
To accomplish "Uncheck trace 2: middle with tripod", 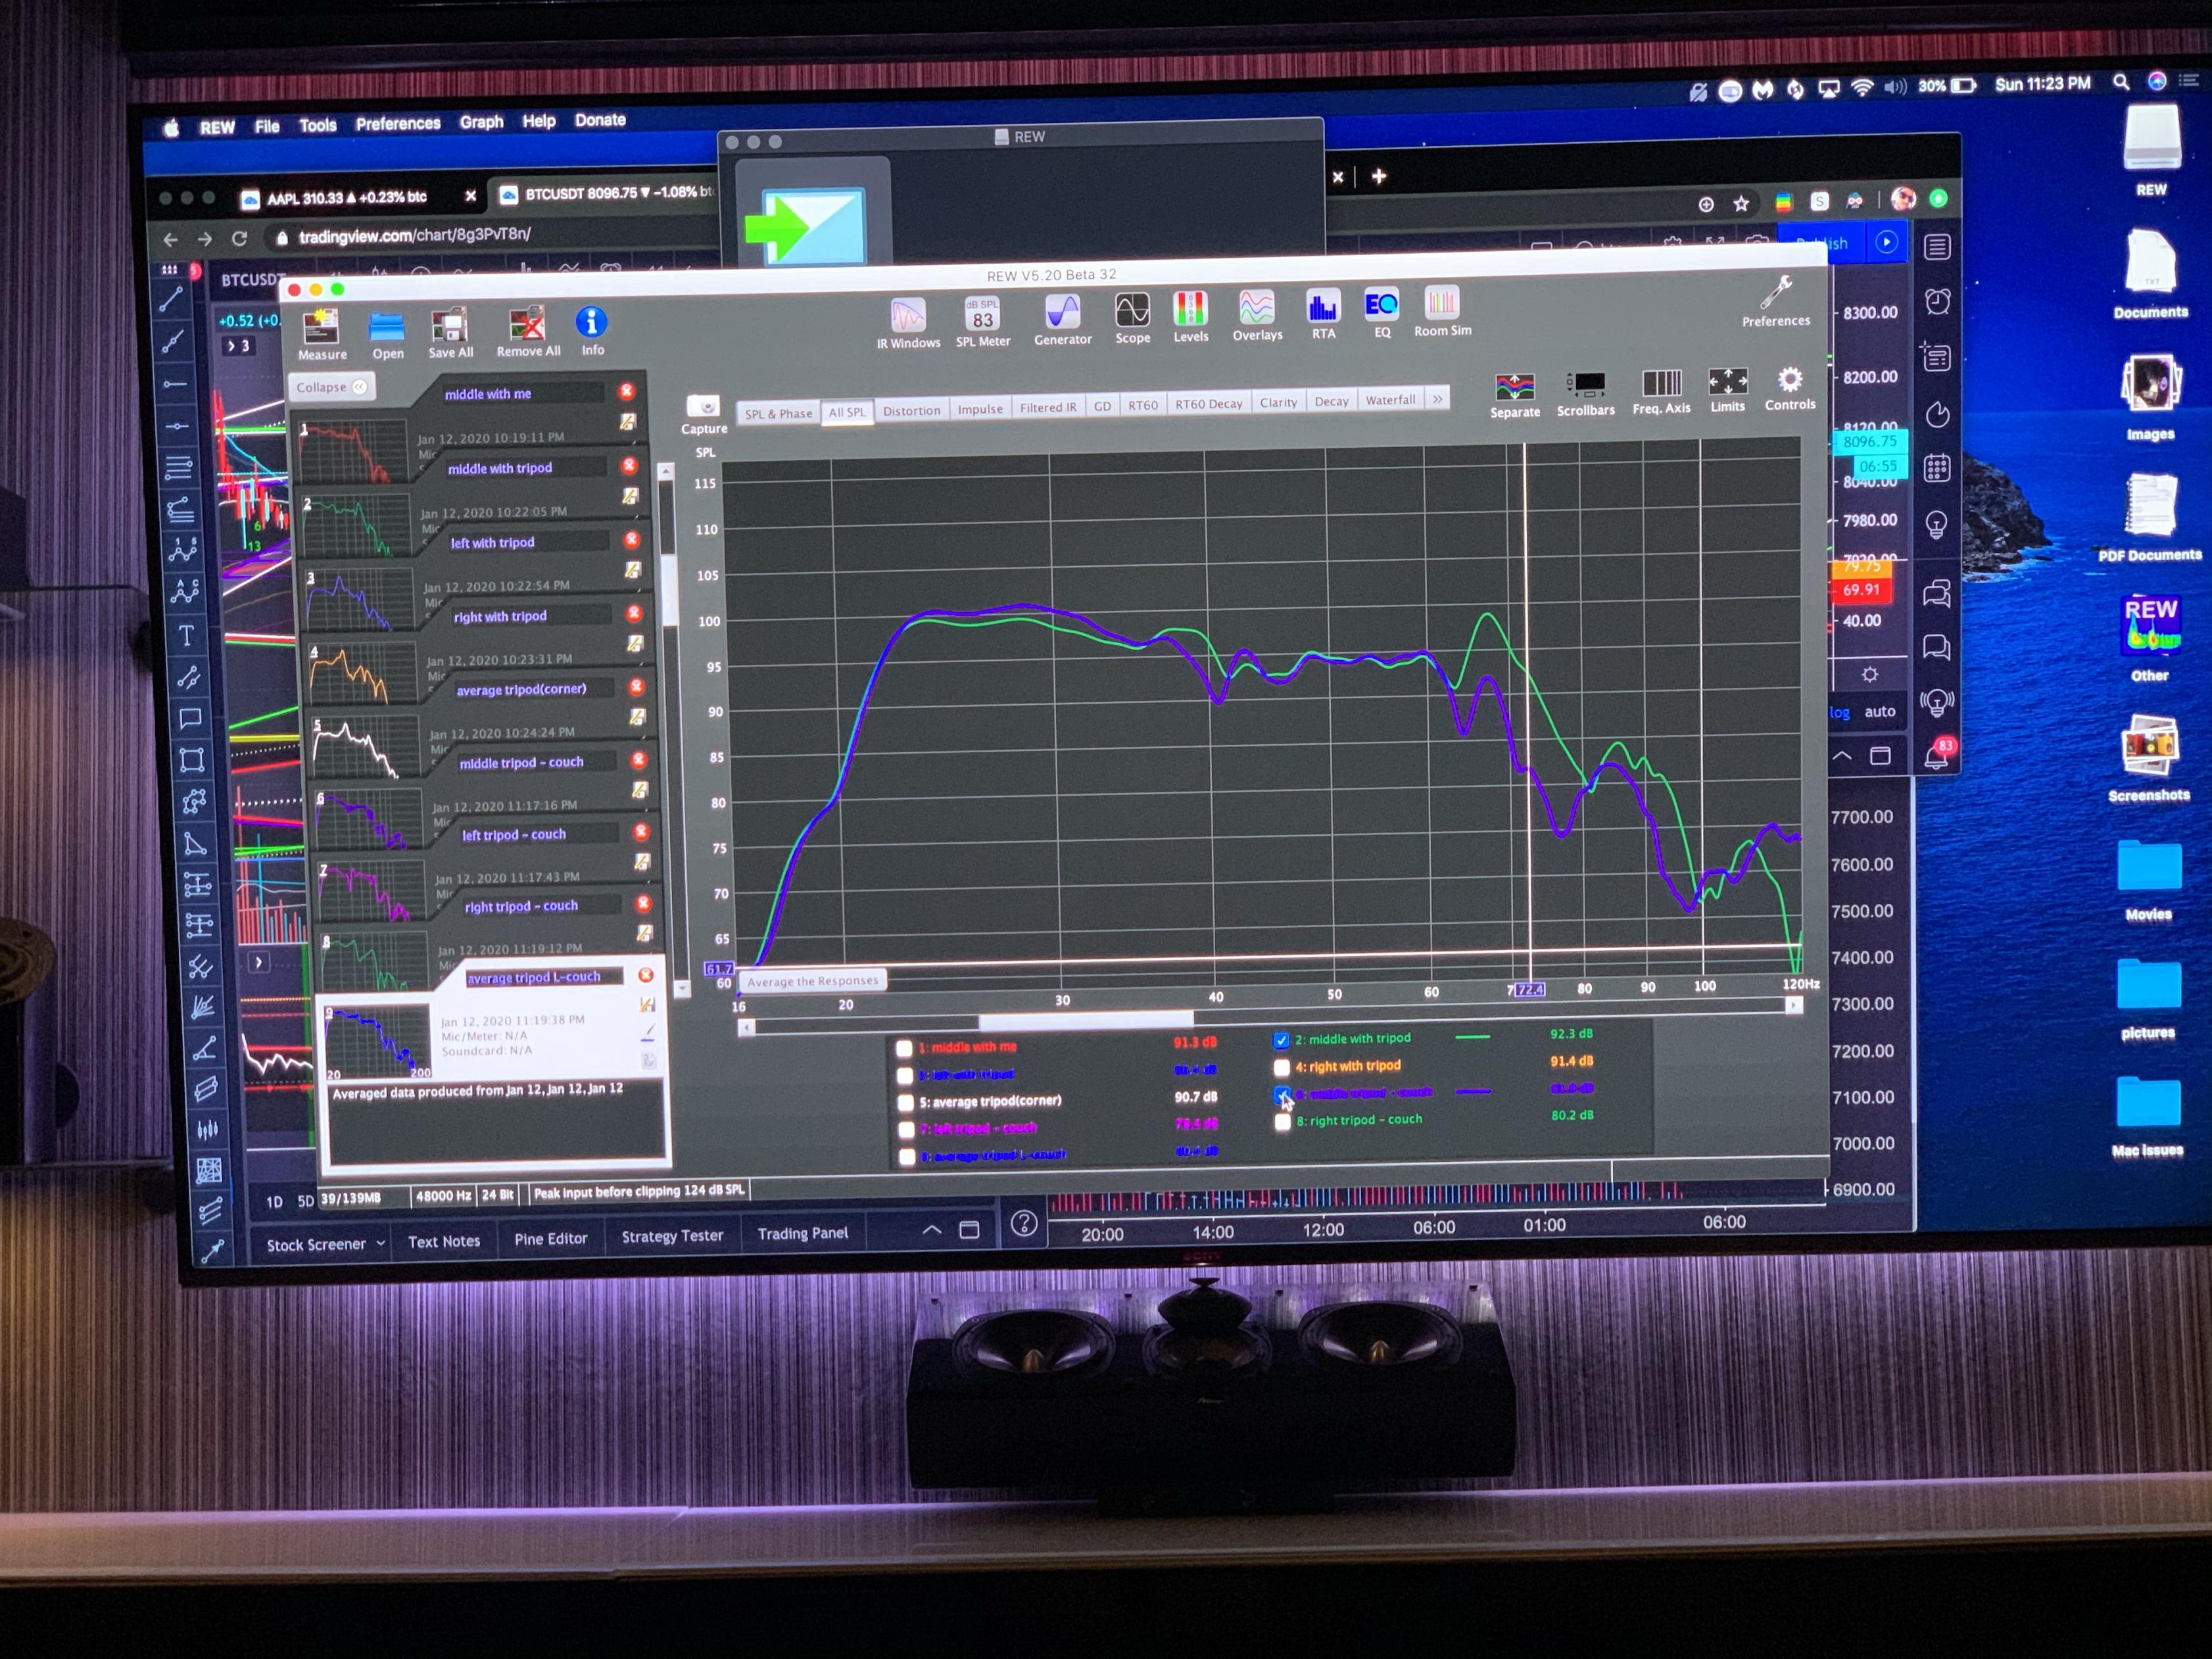I will [1281, 1040].
